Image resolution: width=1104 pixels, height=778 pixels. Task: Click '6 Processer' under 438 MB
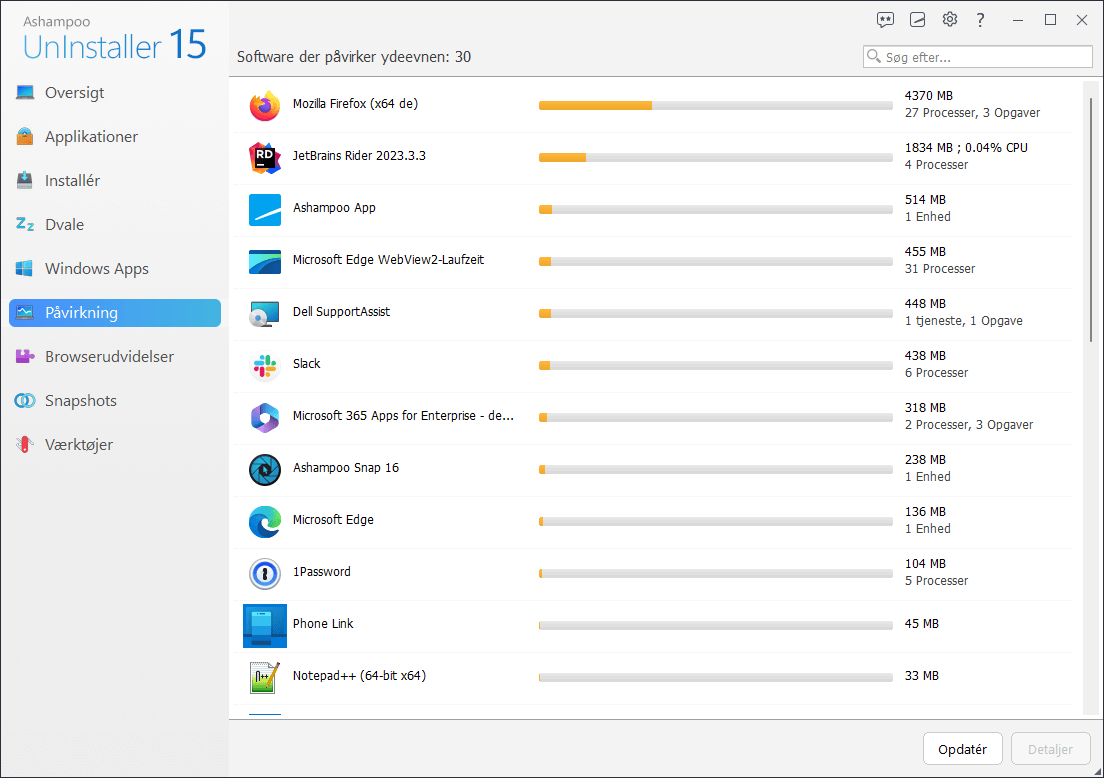click(x=936, y=373)
